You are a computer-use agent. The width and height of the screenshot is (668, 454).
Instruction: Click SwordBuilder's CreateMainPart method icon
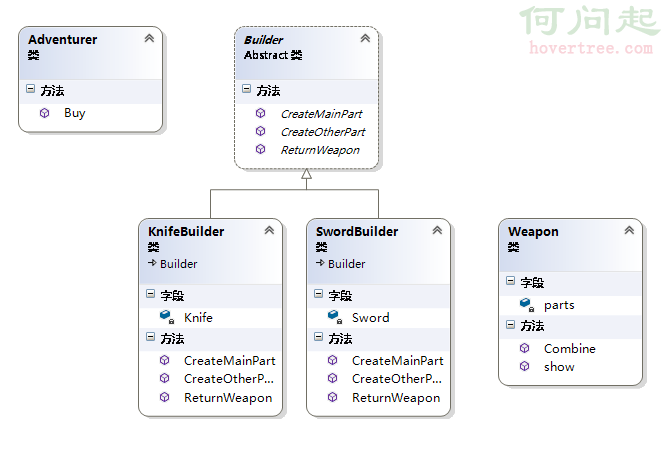coord(332,360)
